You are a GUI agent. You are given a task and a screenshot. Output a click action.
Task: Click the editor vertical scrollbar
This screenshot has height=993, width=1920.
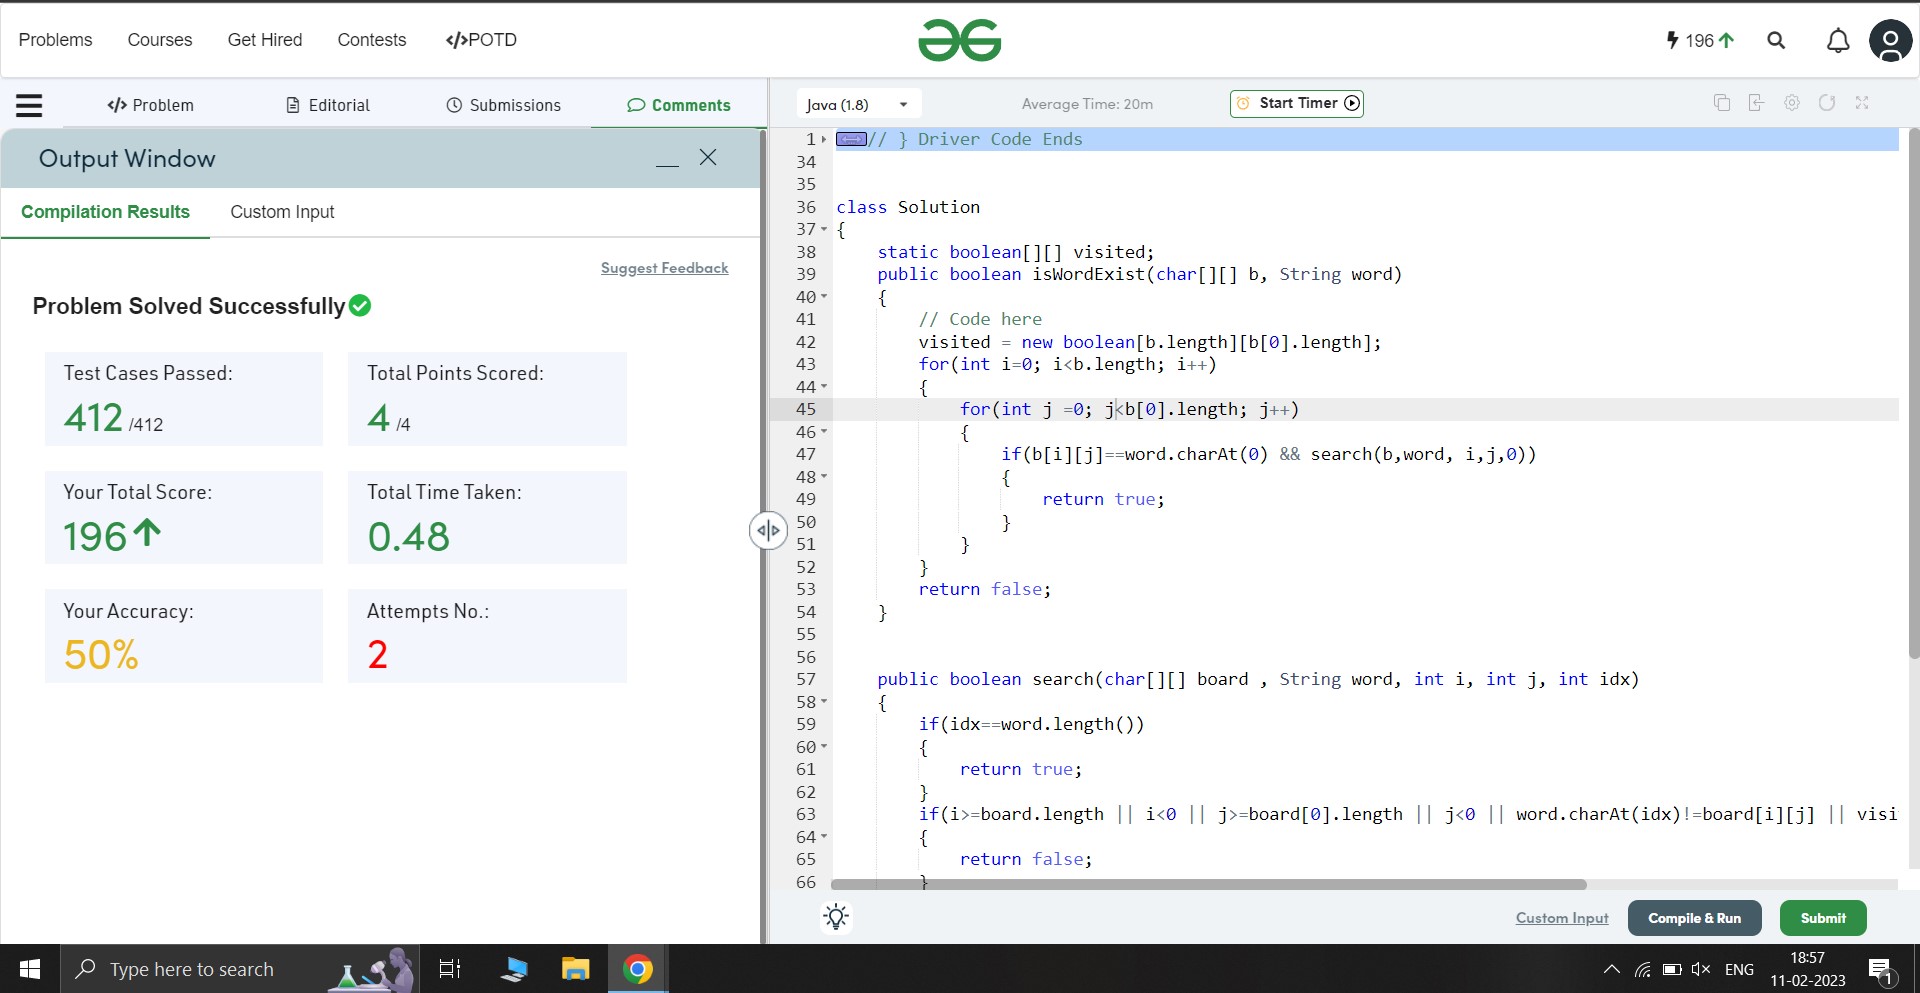click(x=1914, y=394)
